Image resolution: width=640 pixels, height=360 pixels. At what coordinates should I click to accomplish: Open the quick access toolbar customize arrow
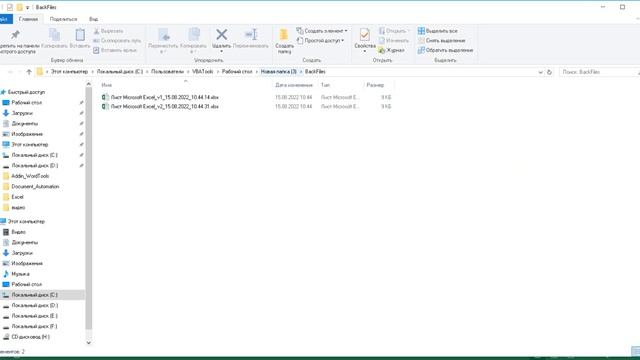[27, 8]
